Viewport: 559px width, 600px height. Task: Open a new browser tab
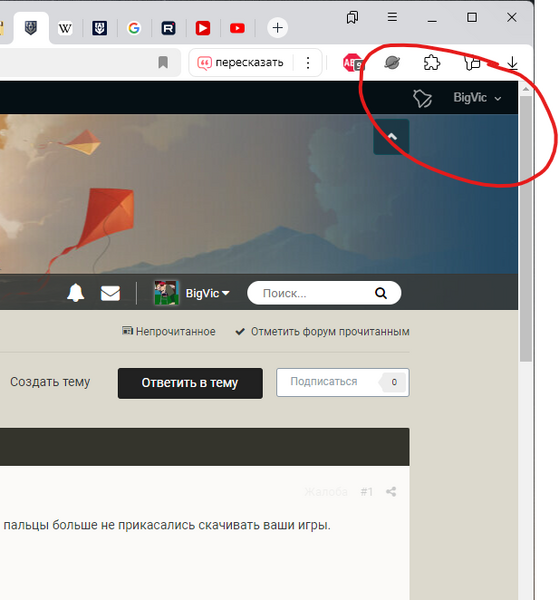click(277, 28)
